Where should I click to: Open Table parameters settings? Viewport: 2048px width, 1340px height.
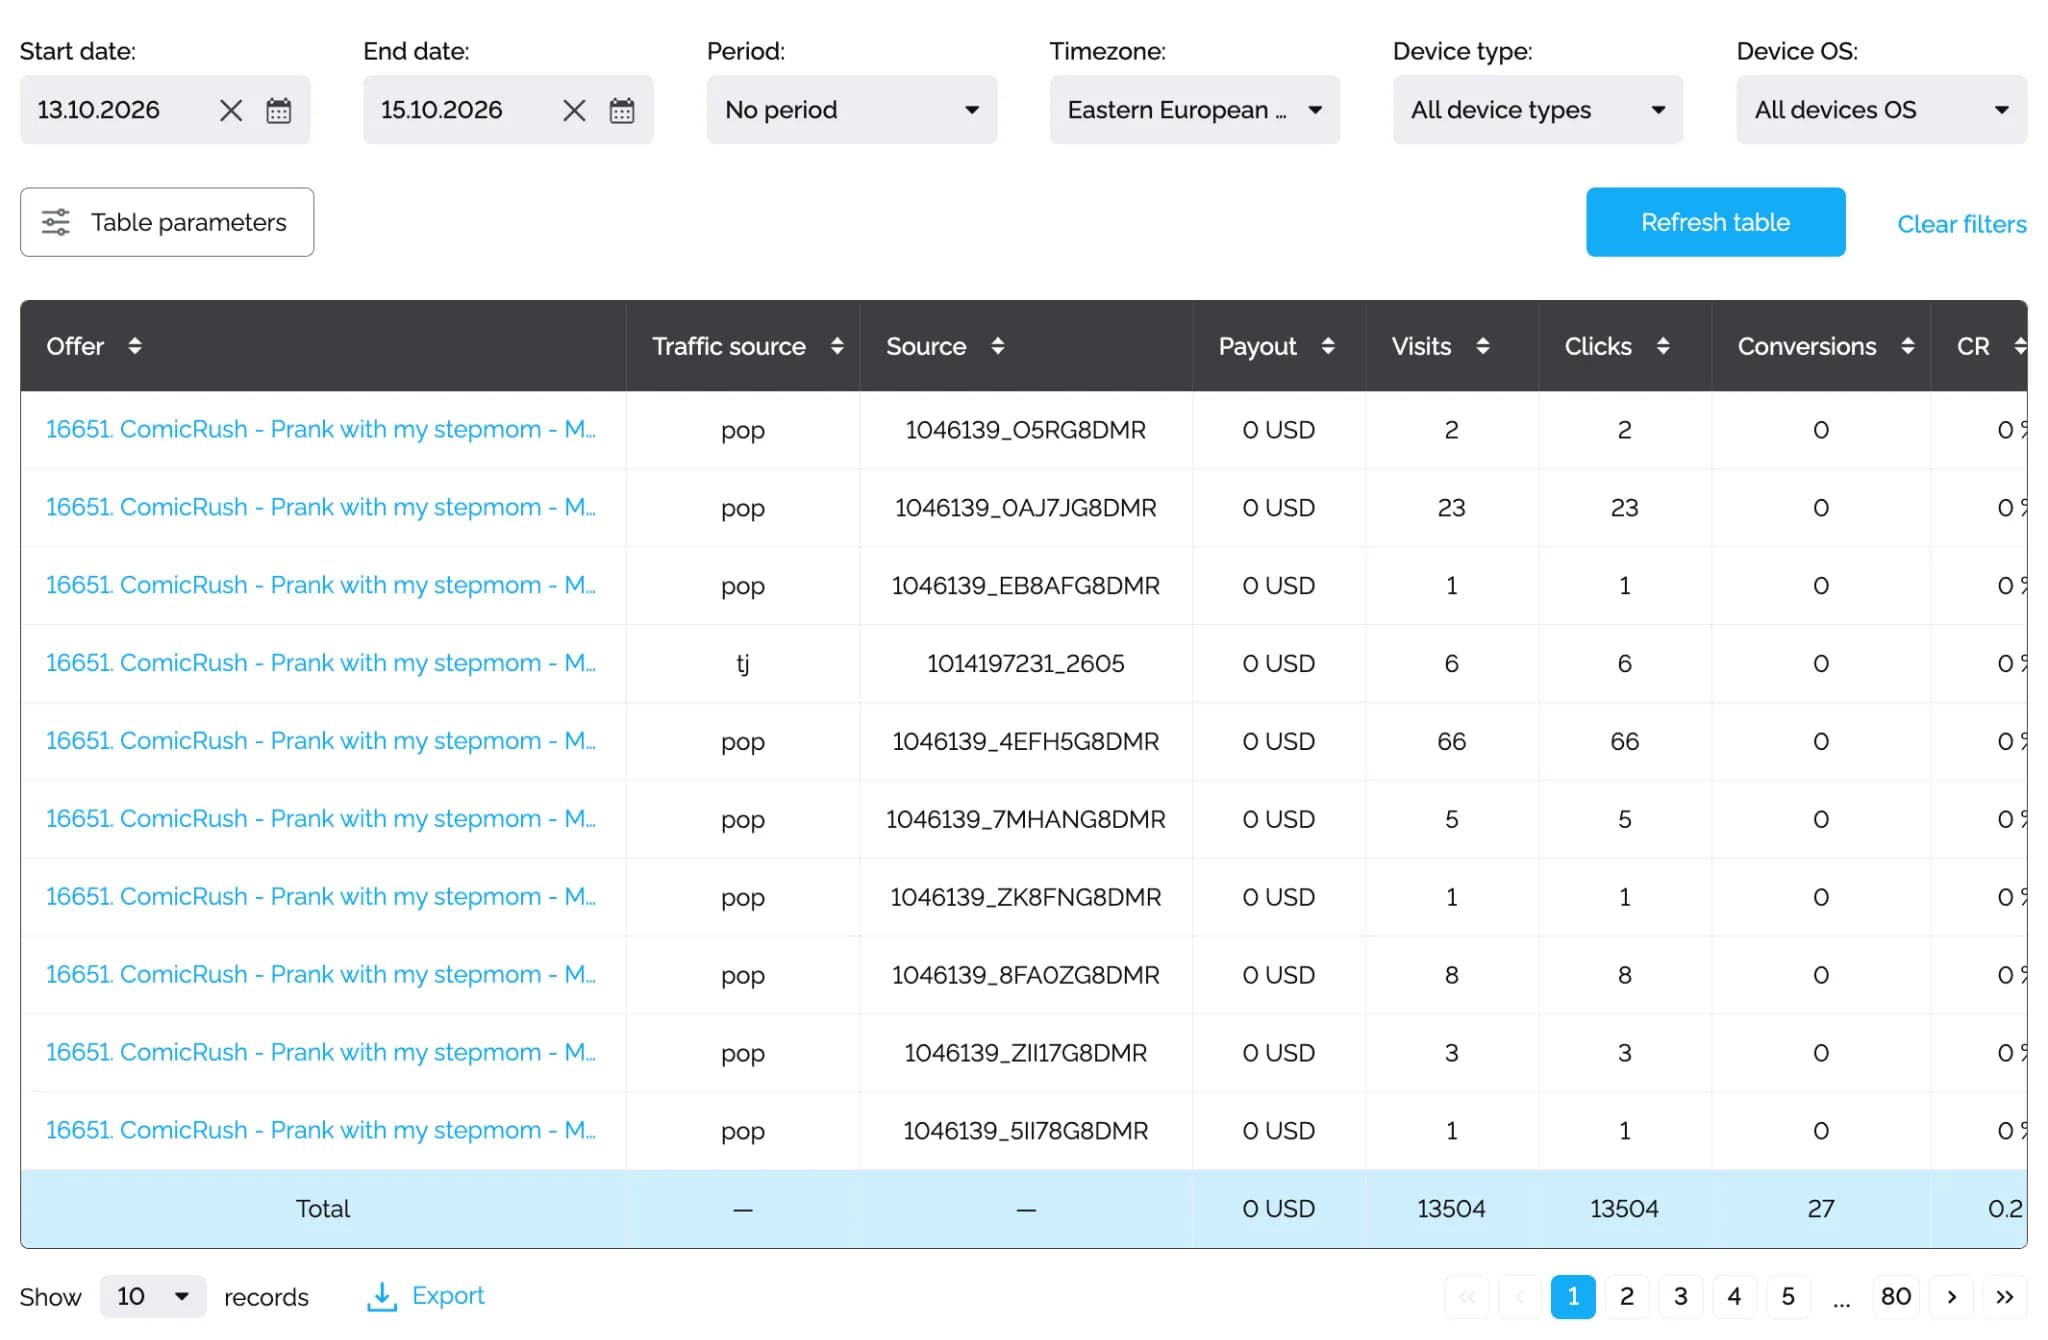point(167,222)
